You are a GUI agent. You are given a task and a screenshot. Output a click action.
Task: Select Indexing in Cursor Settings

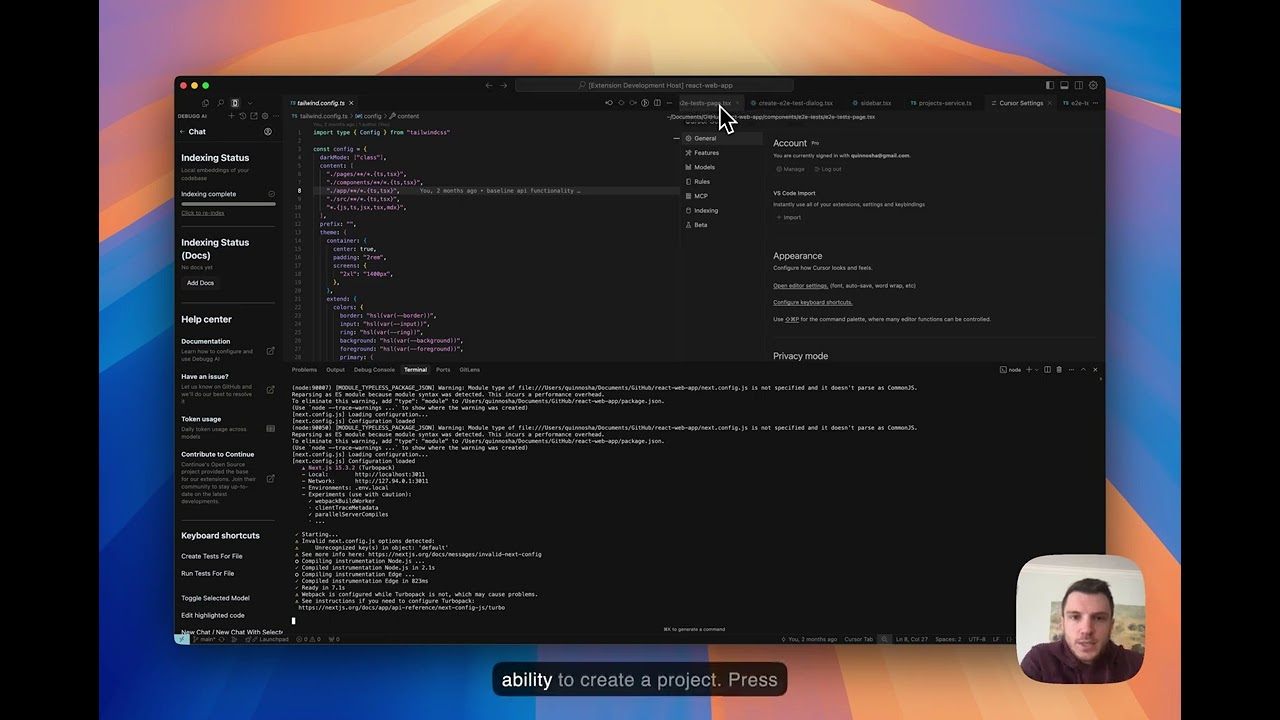[x=723, y=210]
